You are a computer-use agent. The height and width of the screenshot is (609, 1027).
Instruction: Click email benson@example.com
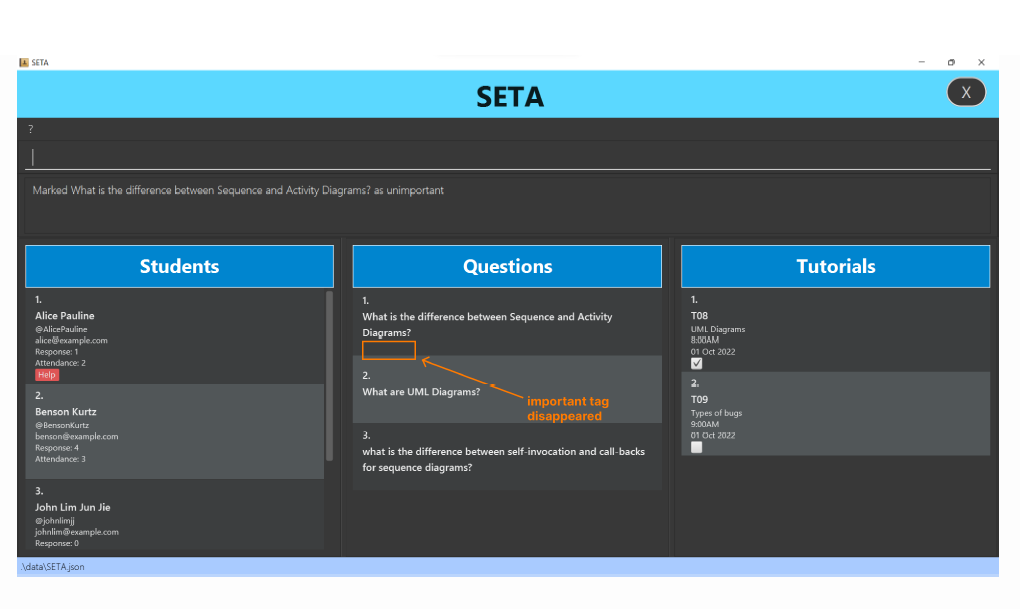[77, 436]
